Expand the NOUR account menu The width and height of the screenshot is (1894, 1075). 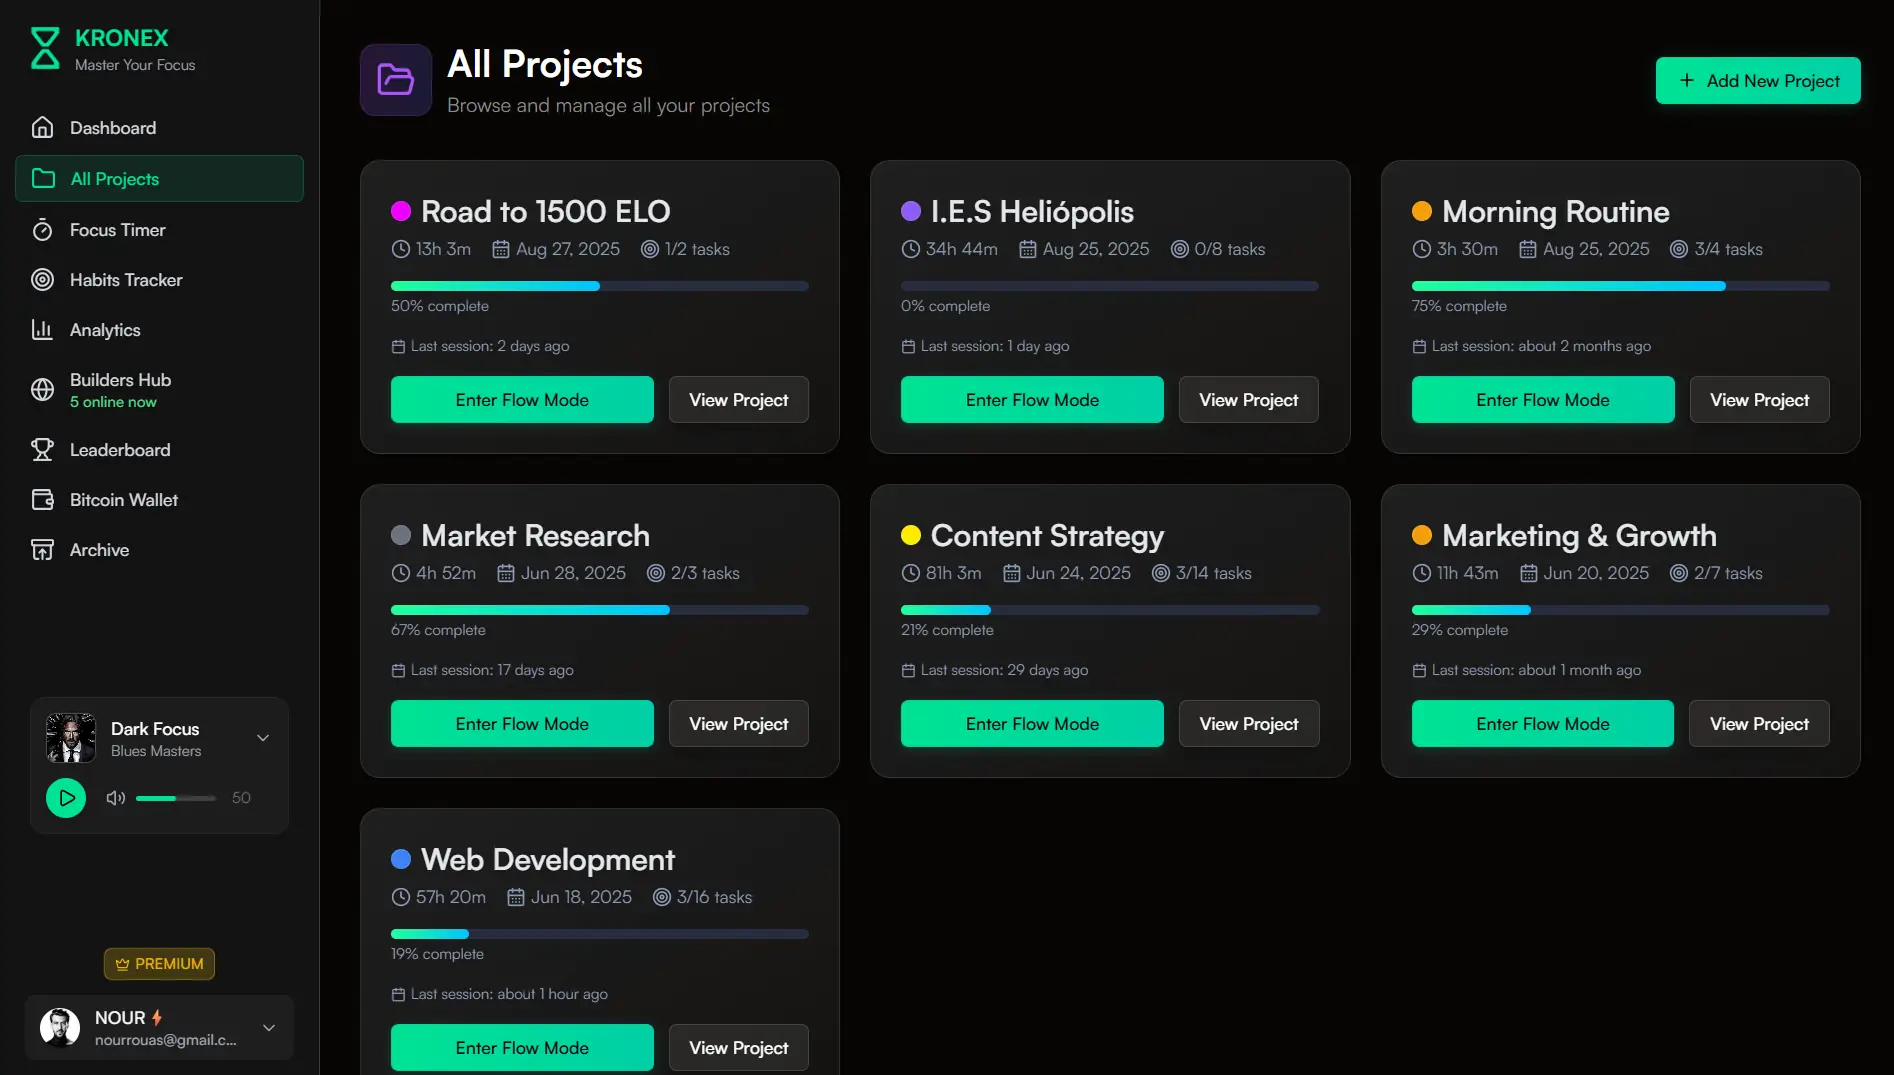coord(269,1027)
